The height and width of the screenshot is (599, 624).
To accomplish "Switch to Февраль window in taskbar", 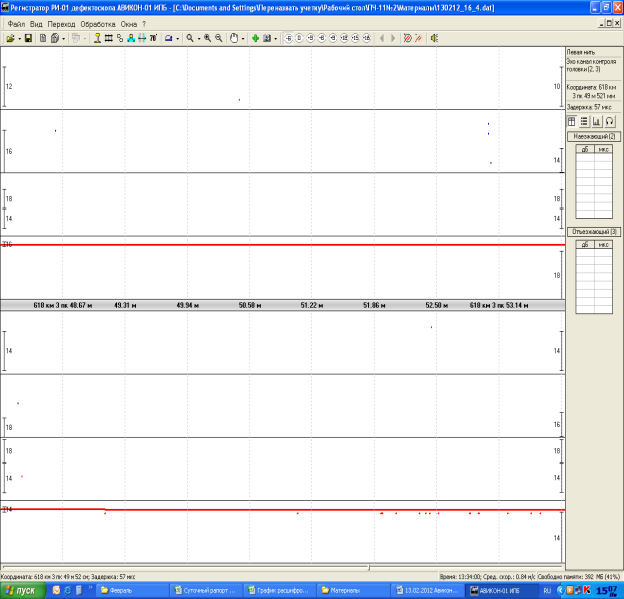I will click(120, 590).
